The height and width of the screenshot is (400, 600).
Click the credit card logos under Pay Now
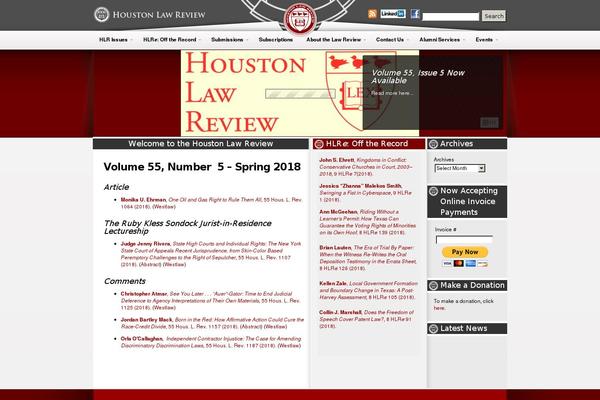tap(465, 263)
